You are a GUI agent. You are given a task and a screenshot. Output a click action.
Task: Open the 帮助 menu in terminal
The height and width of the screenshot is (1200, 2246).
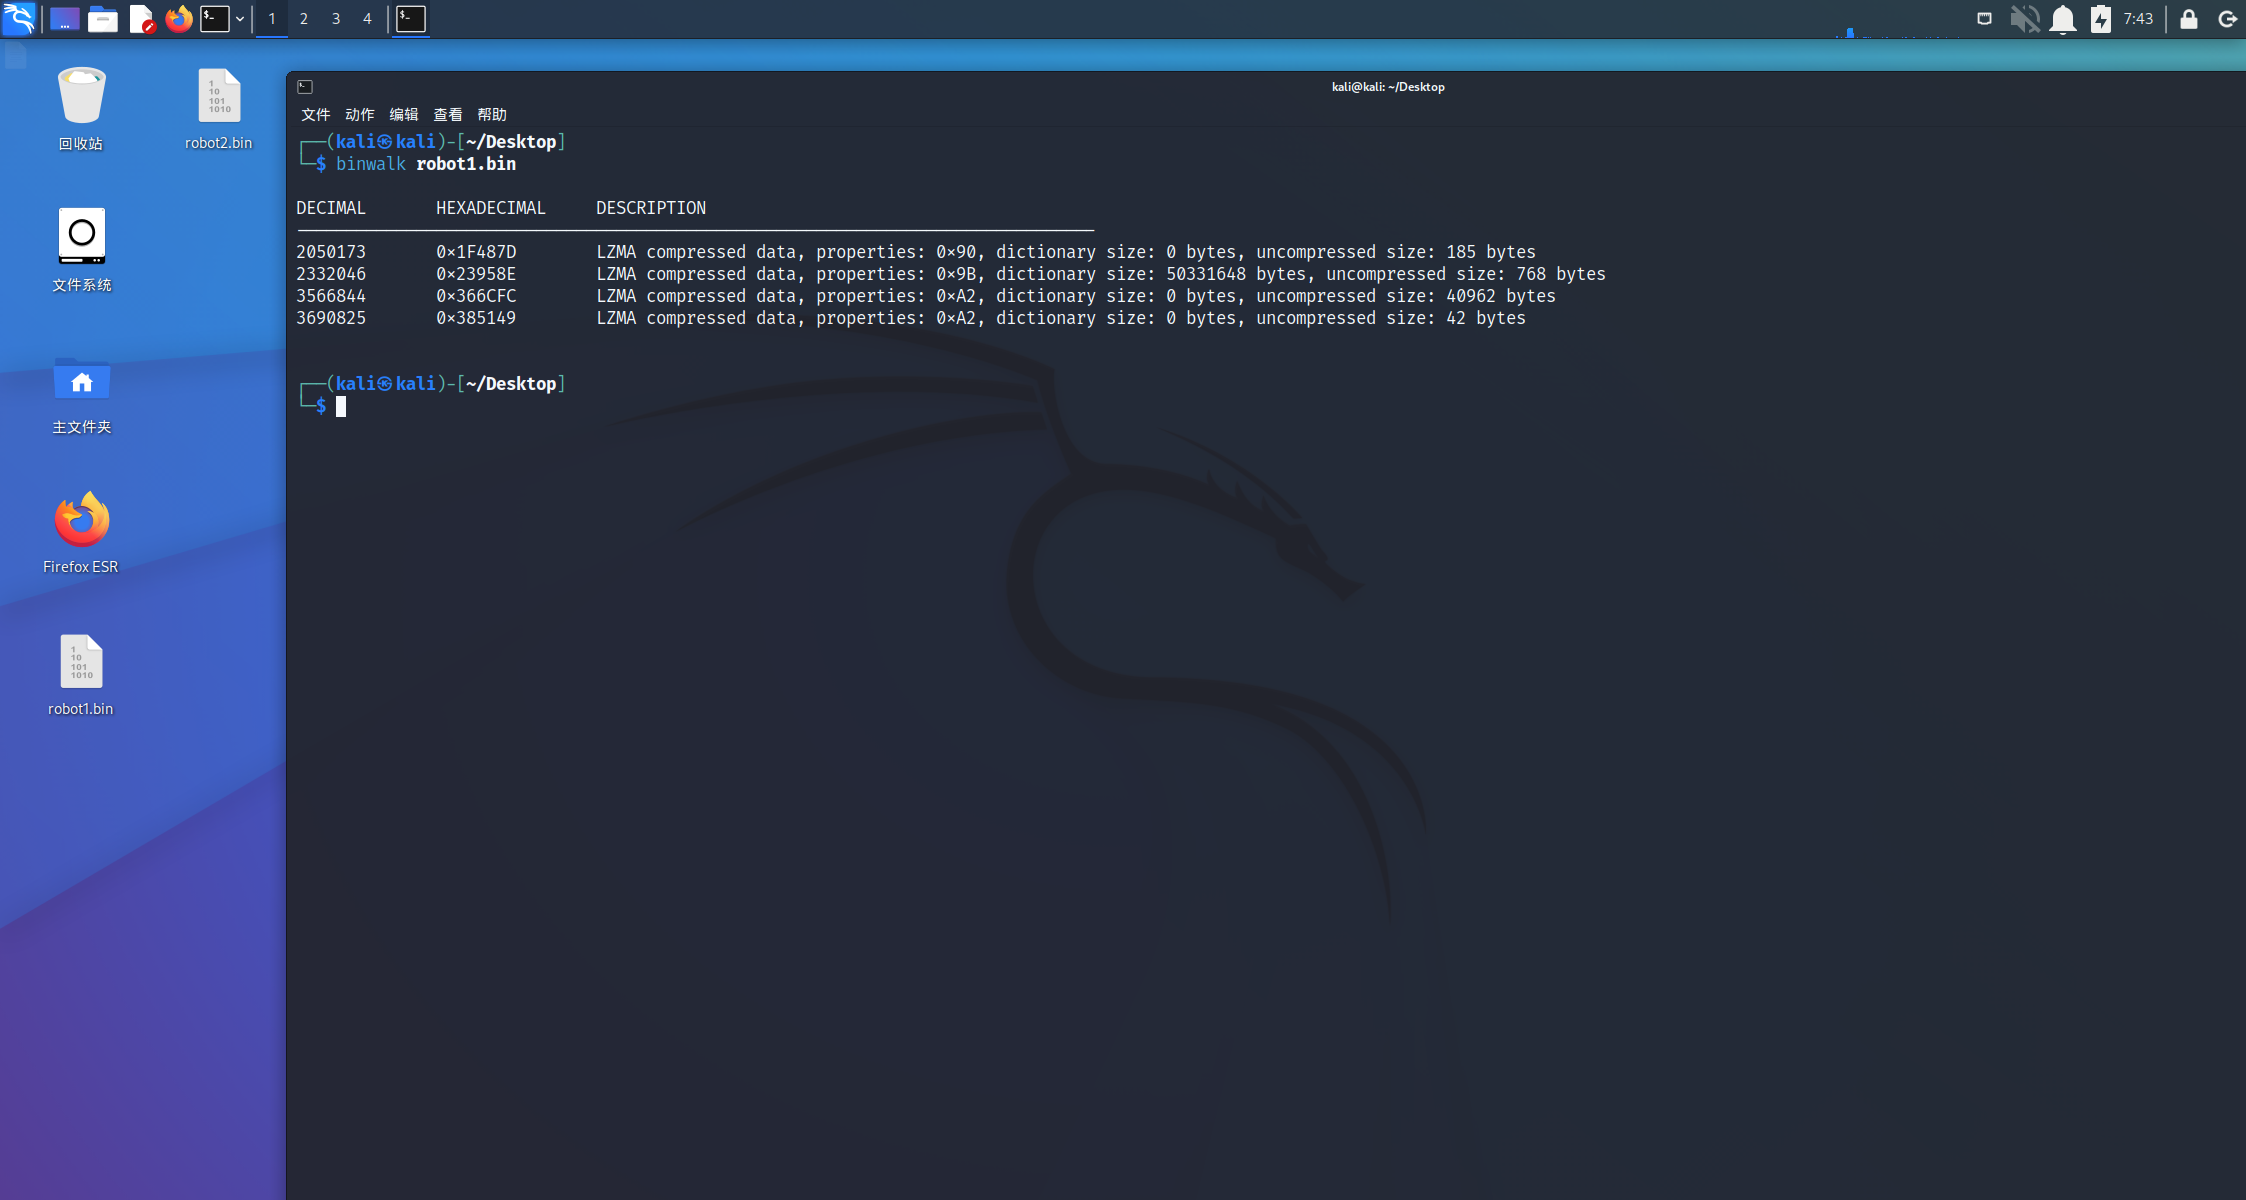(491, 114)
